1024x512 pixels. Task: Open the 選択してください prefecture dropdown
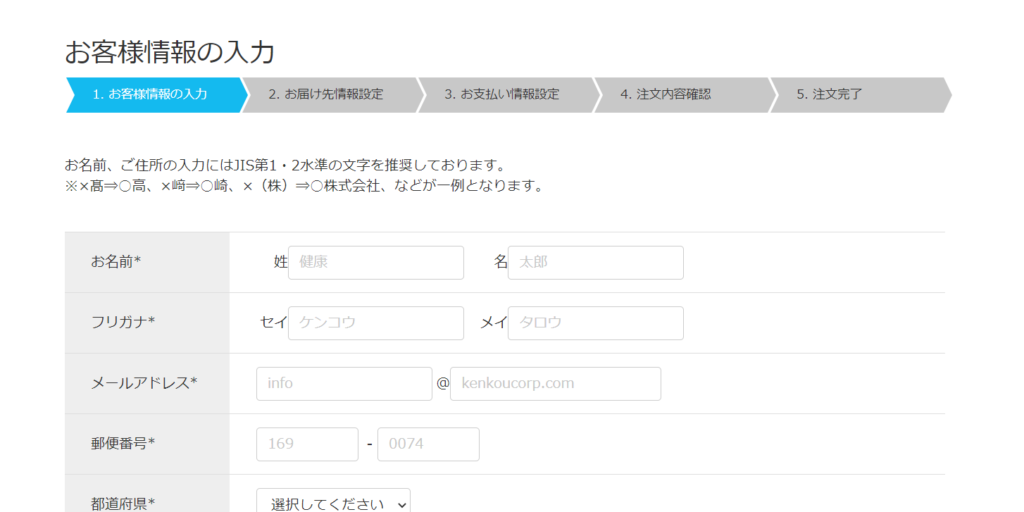click(x=333, y=503)
